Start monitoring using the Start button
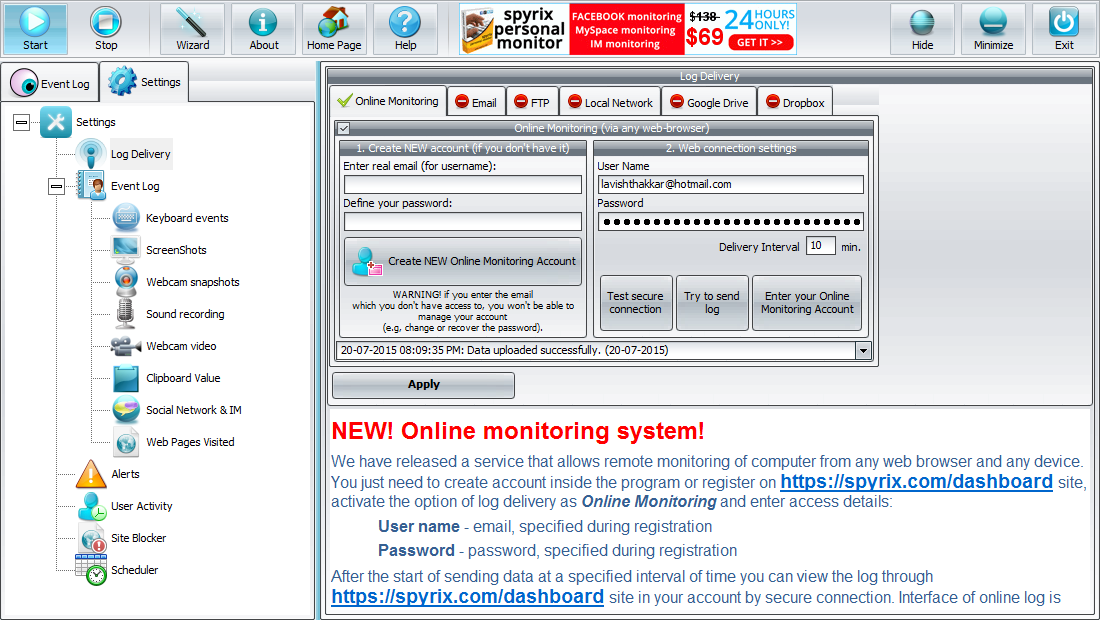 pos(35,29)
